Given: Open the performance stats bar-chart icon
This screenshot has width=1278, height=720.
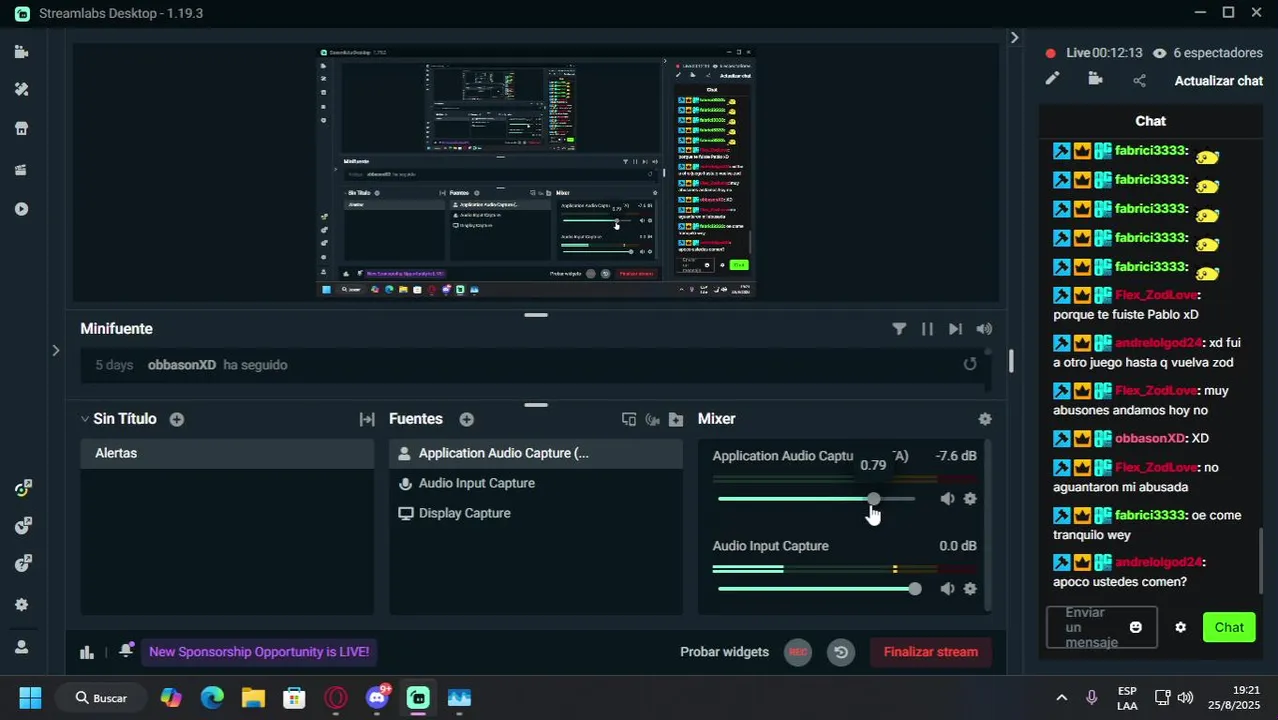Looking at the screenshot, I should (87, 652).
